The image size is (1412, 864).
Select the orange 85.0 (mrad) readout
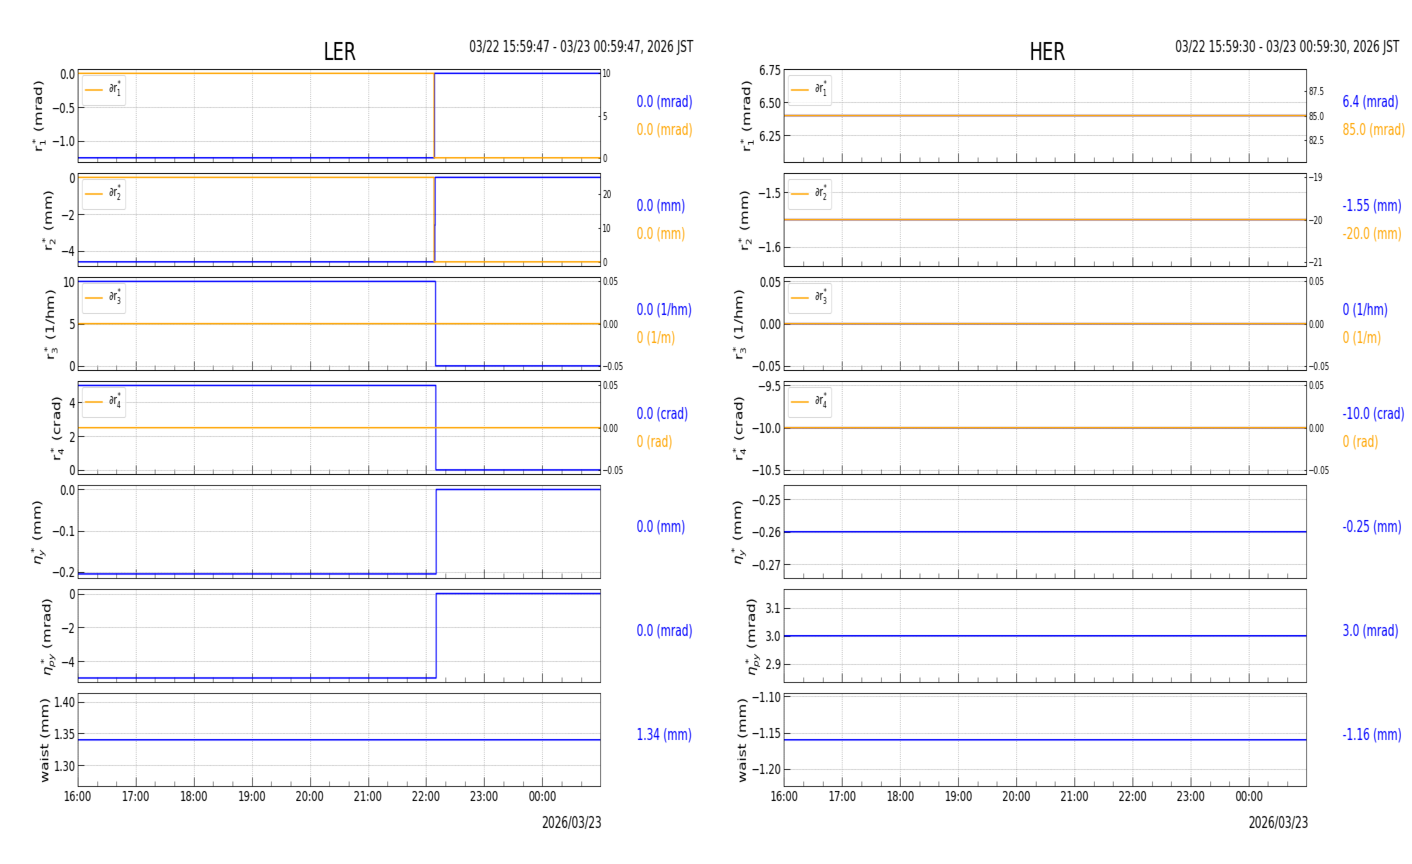coord(1373,130)
